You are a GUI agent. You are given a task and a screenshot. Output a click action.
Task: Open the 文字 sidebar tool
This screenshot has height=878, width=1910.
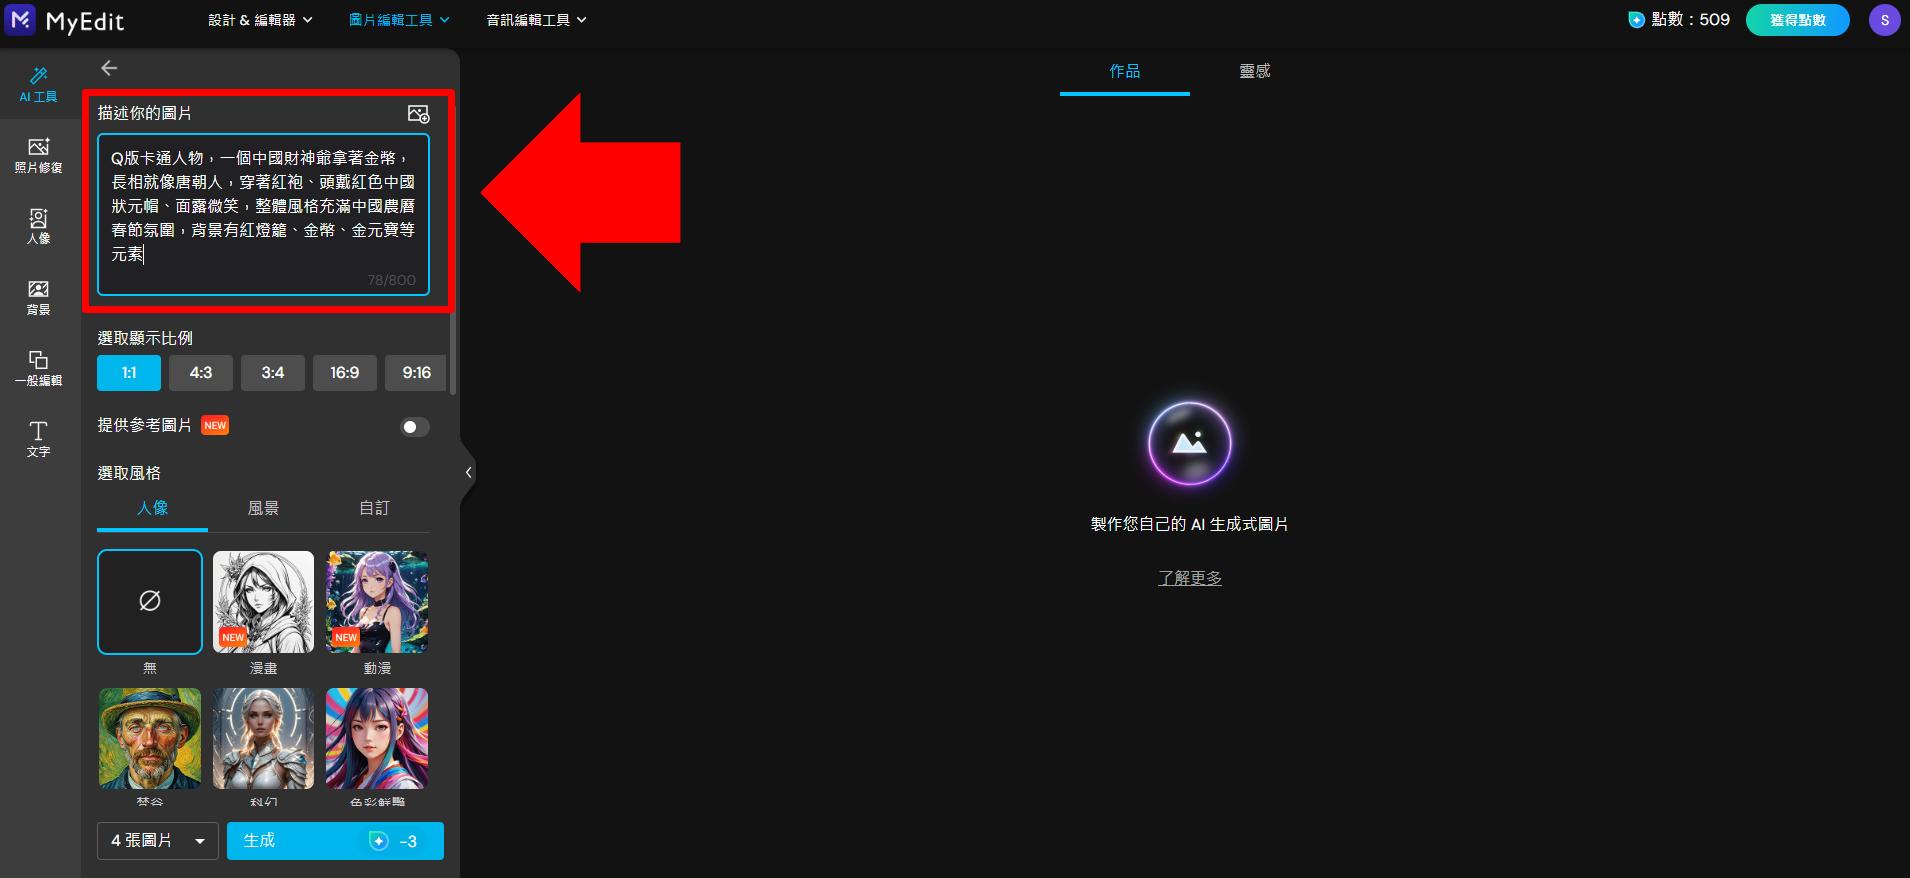(x=38, y=440)
